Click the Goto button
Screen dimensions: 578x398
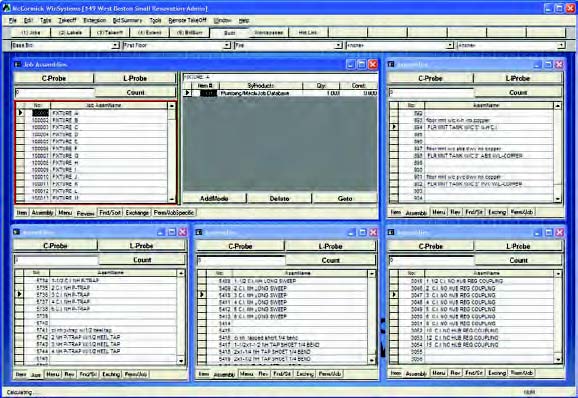tap(345, 198)
